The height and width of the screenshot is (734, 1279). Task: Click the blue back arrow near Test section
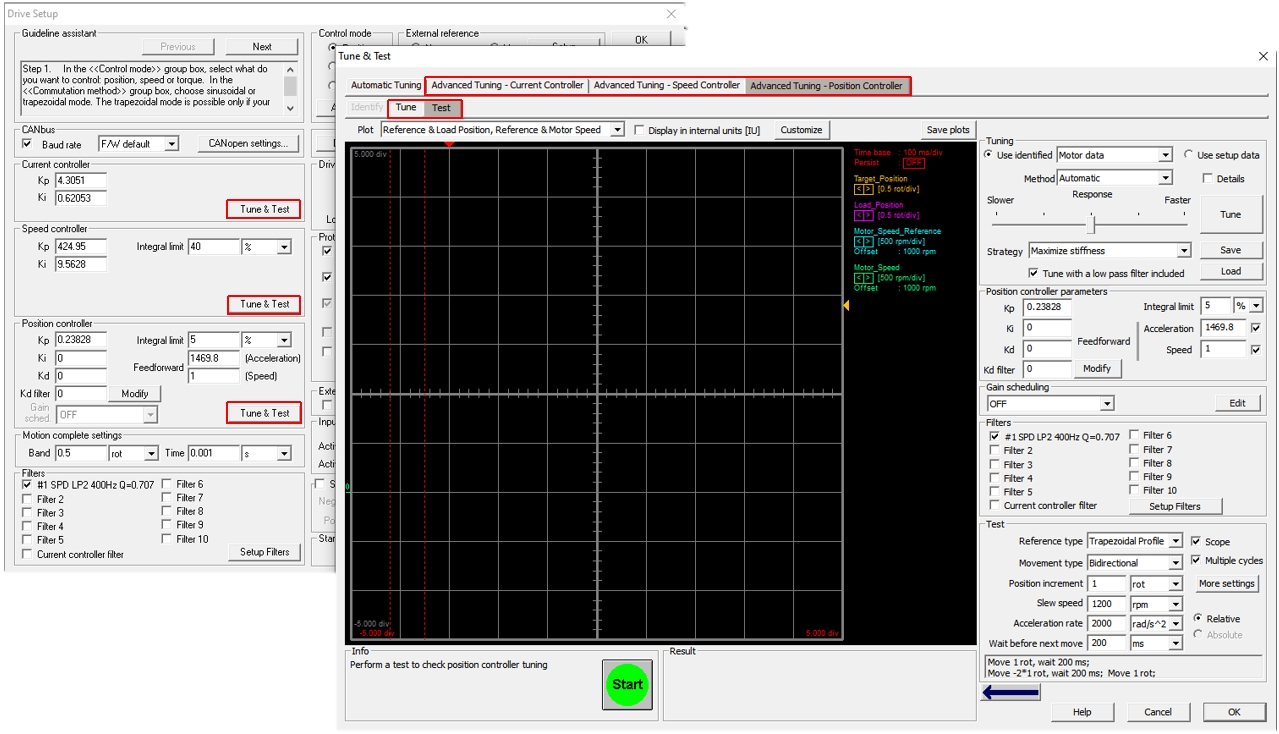(1009, 691)
